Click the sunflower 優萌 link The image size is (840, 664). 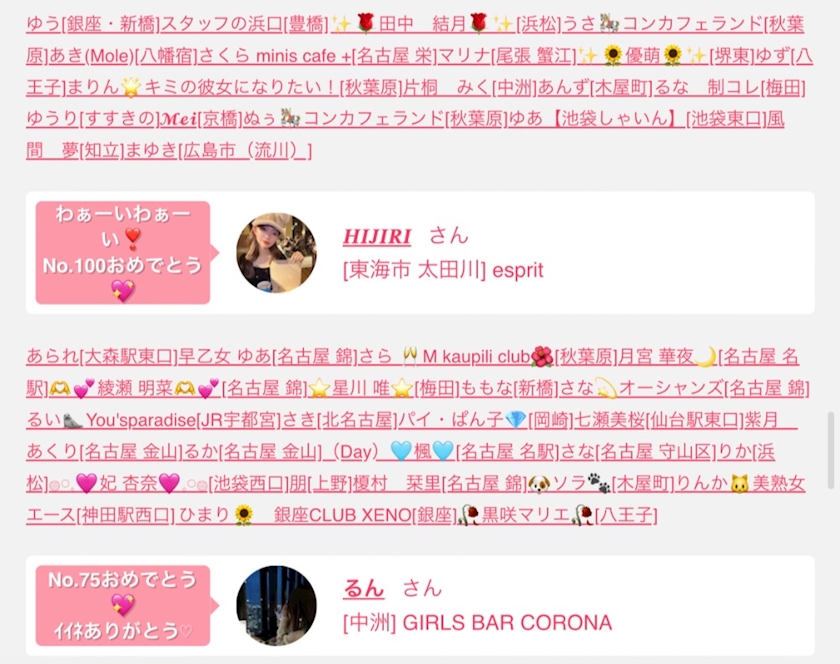pyautogui.click(x=643, y=56)
